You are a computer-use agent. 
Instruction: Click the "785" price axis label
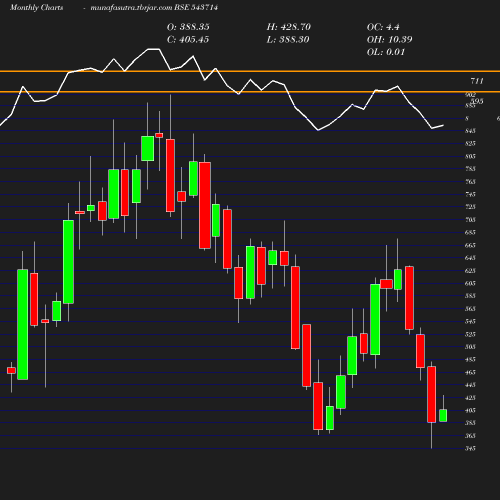[x=470, y=169]
